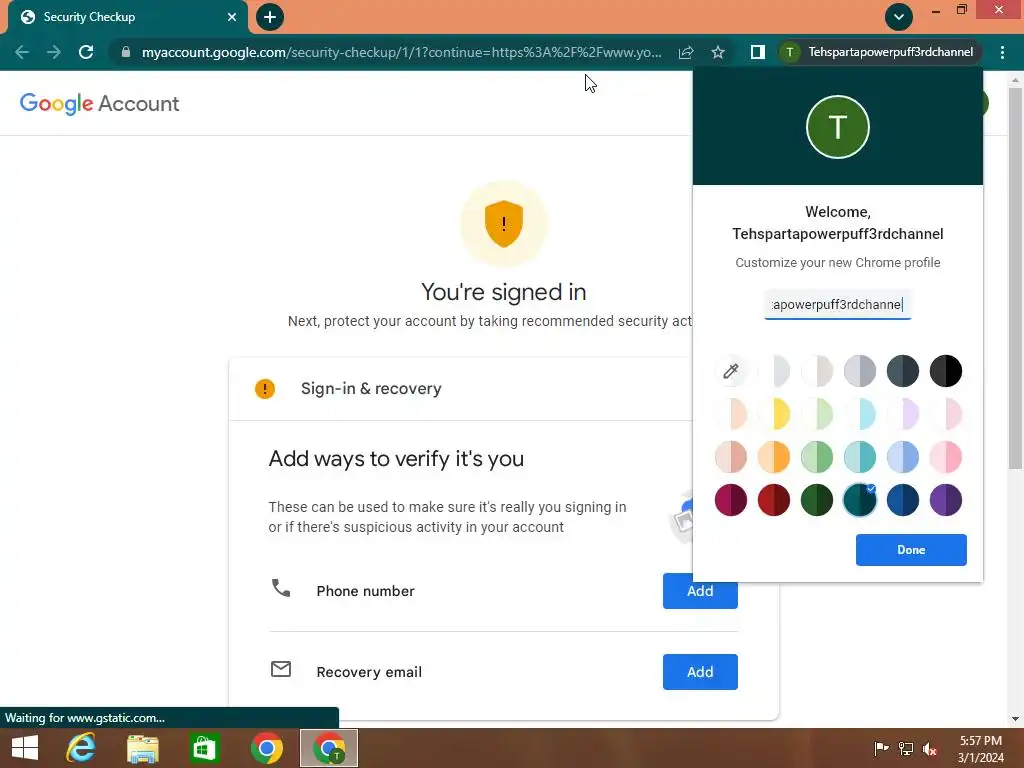Click the Tehspartapowerpuff3rdchannel profile chip
The width and height of the screenshot is (1024, 768).
click(x=879, y=52)
